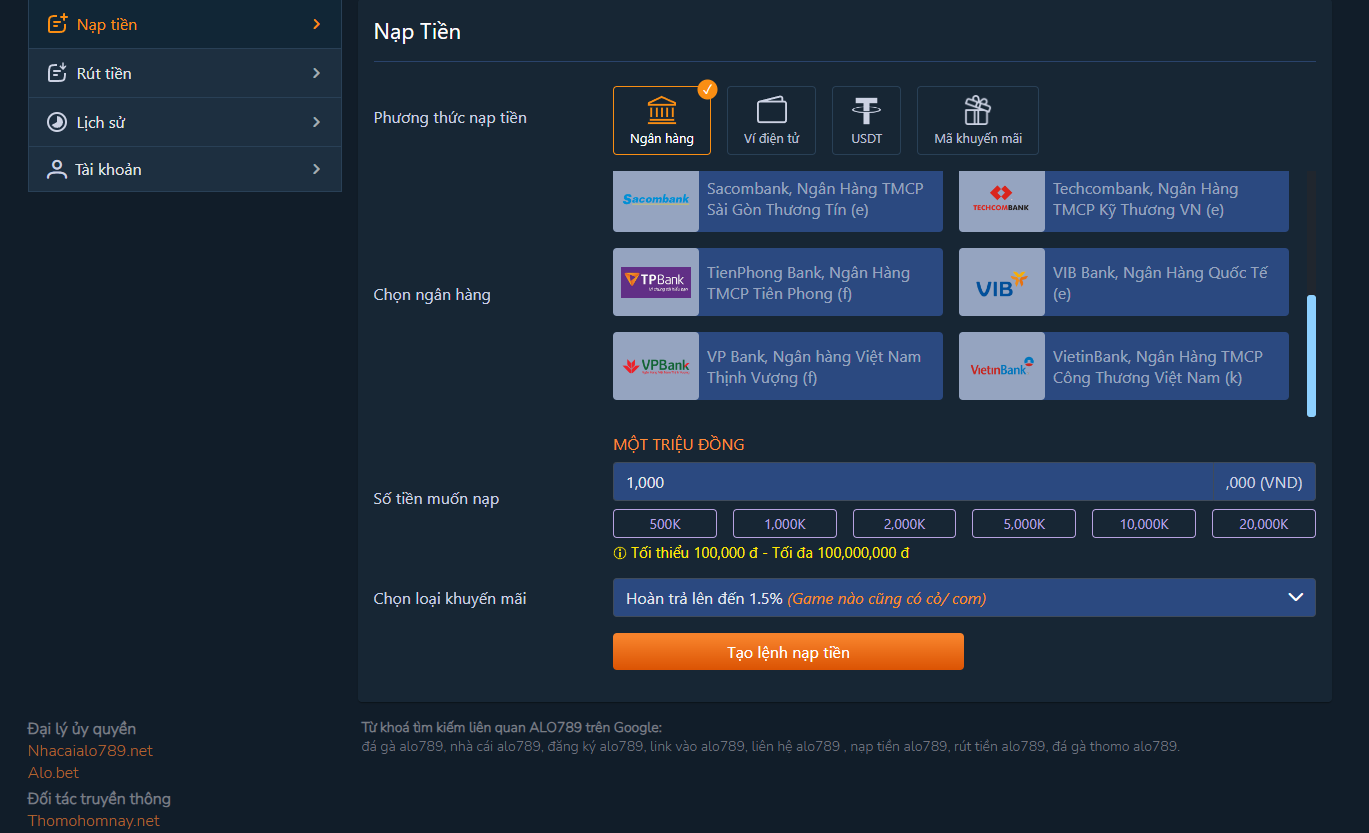Click the bank building icon
This screenshot has height=833, width=1369.
click(x=662, y=110)
